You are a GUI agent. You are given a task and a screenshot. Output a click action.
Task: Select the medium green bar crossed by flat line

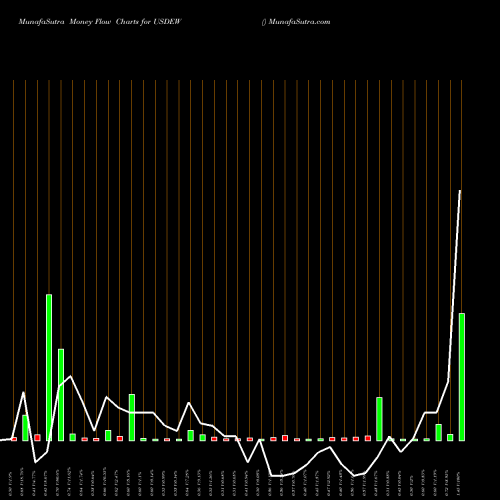132,417
